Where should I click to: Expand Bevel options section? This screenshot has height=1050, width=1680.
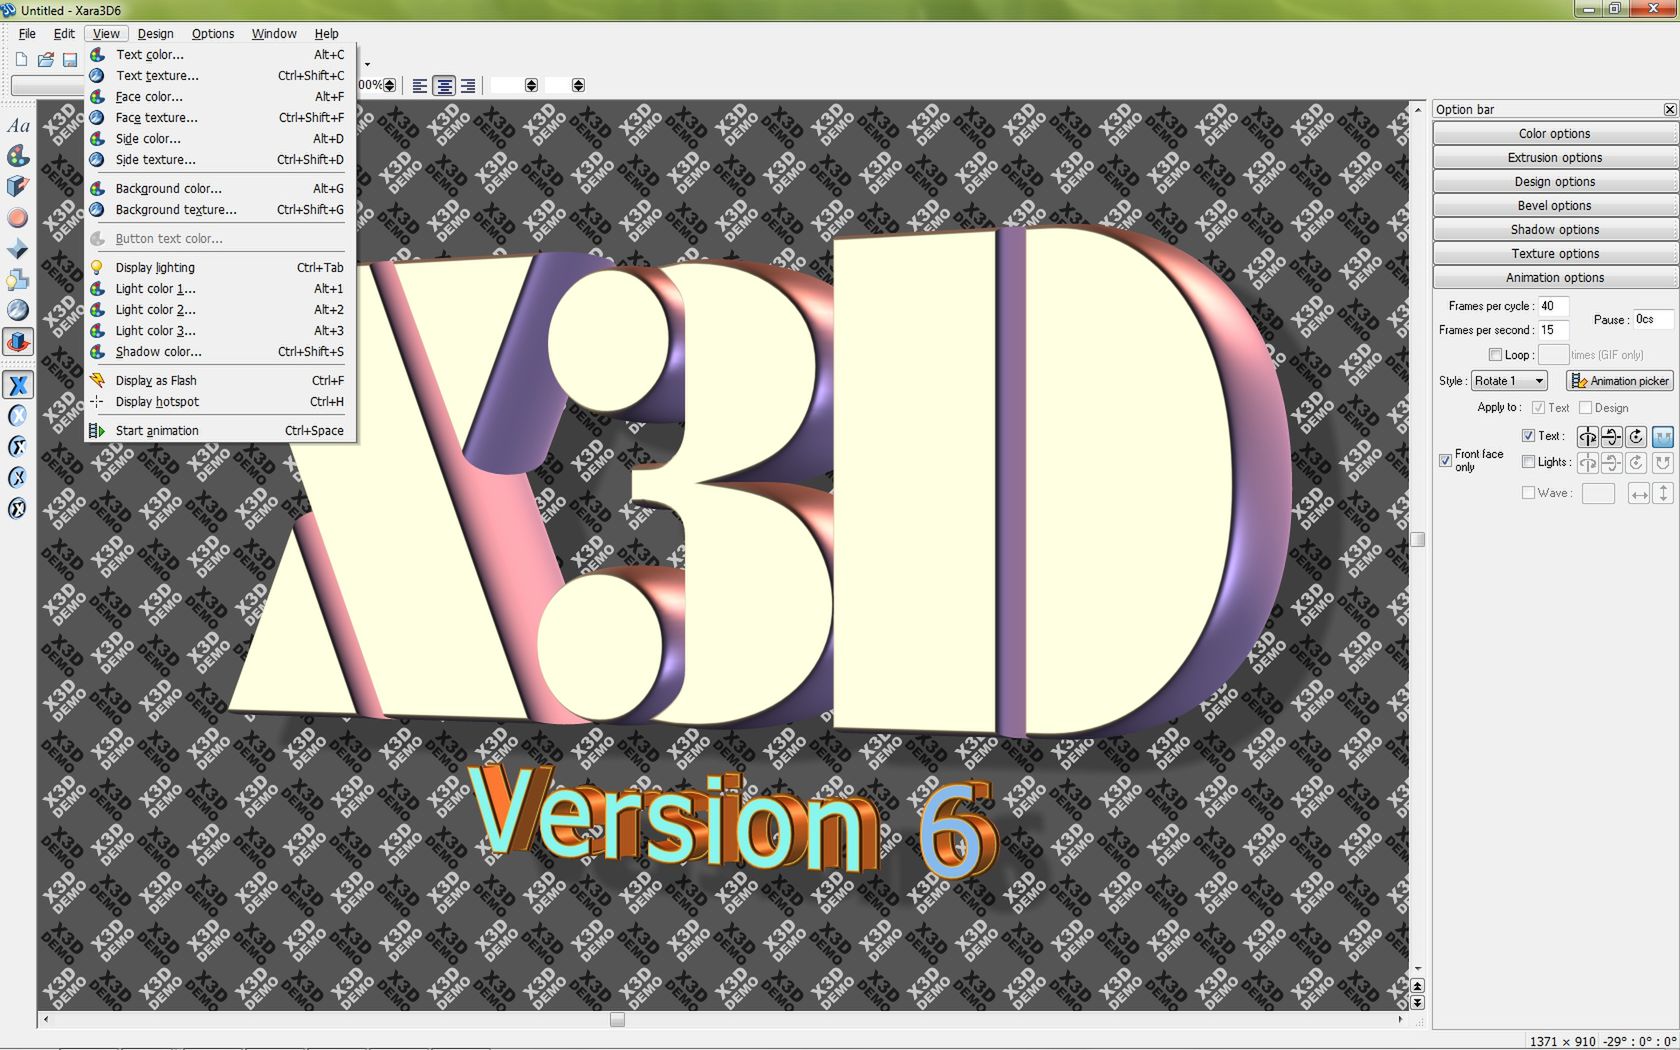click(1555, 206)
